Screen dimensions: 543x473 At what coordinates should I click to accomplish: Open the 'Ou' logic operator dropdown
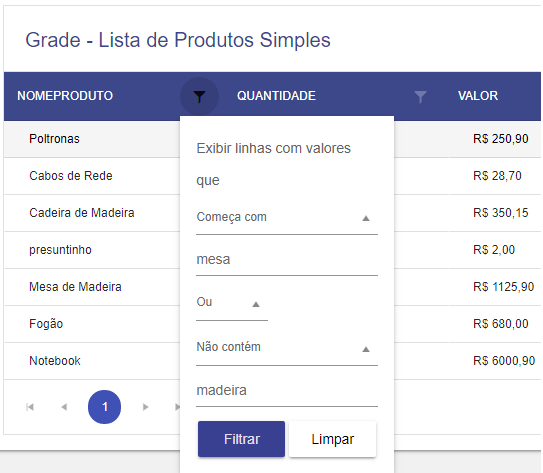coord(232,303)
